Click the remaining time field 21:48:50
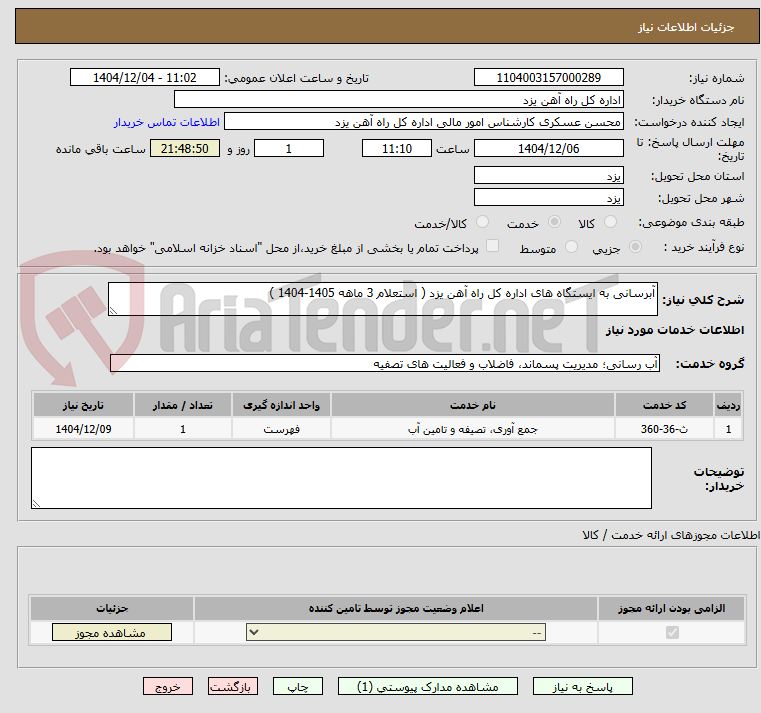This screenshot has width=761, height=713. [x=184, y=148]
